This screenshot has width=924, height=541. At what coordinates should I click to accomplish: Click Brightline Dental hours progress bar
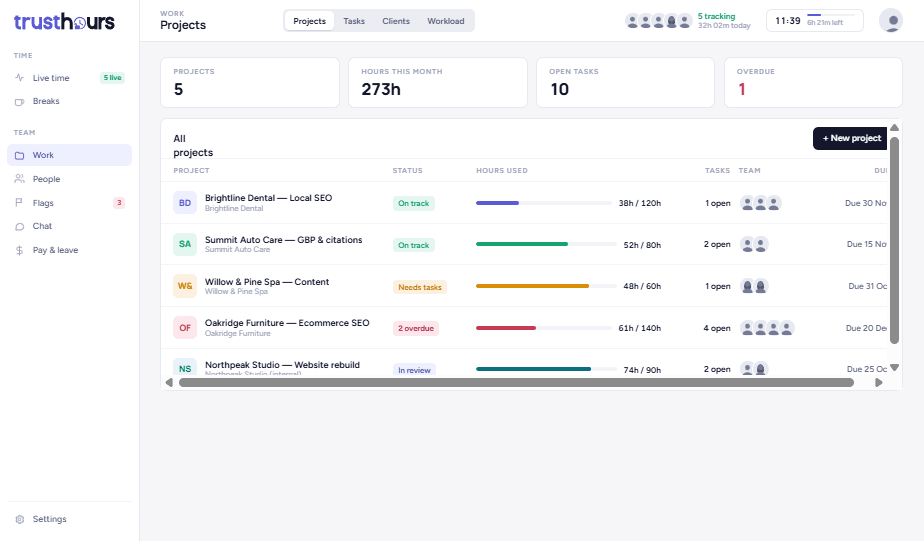click(x=544, y=203)
